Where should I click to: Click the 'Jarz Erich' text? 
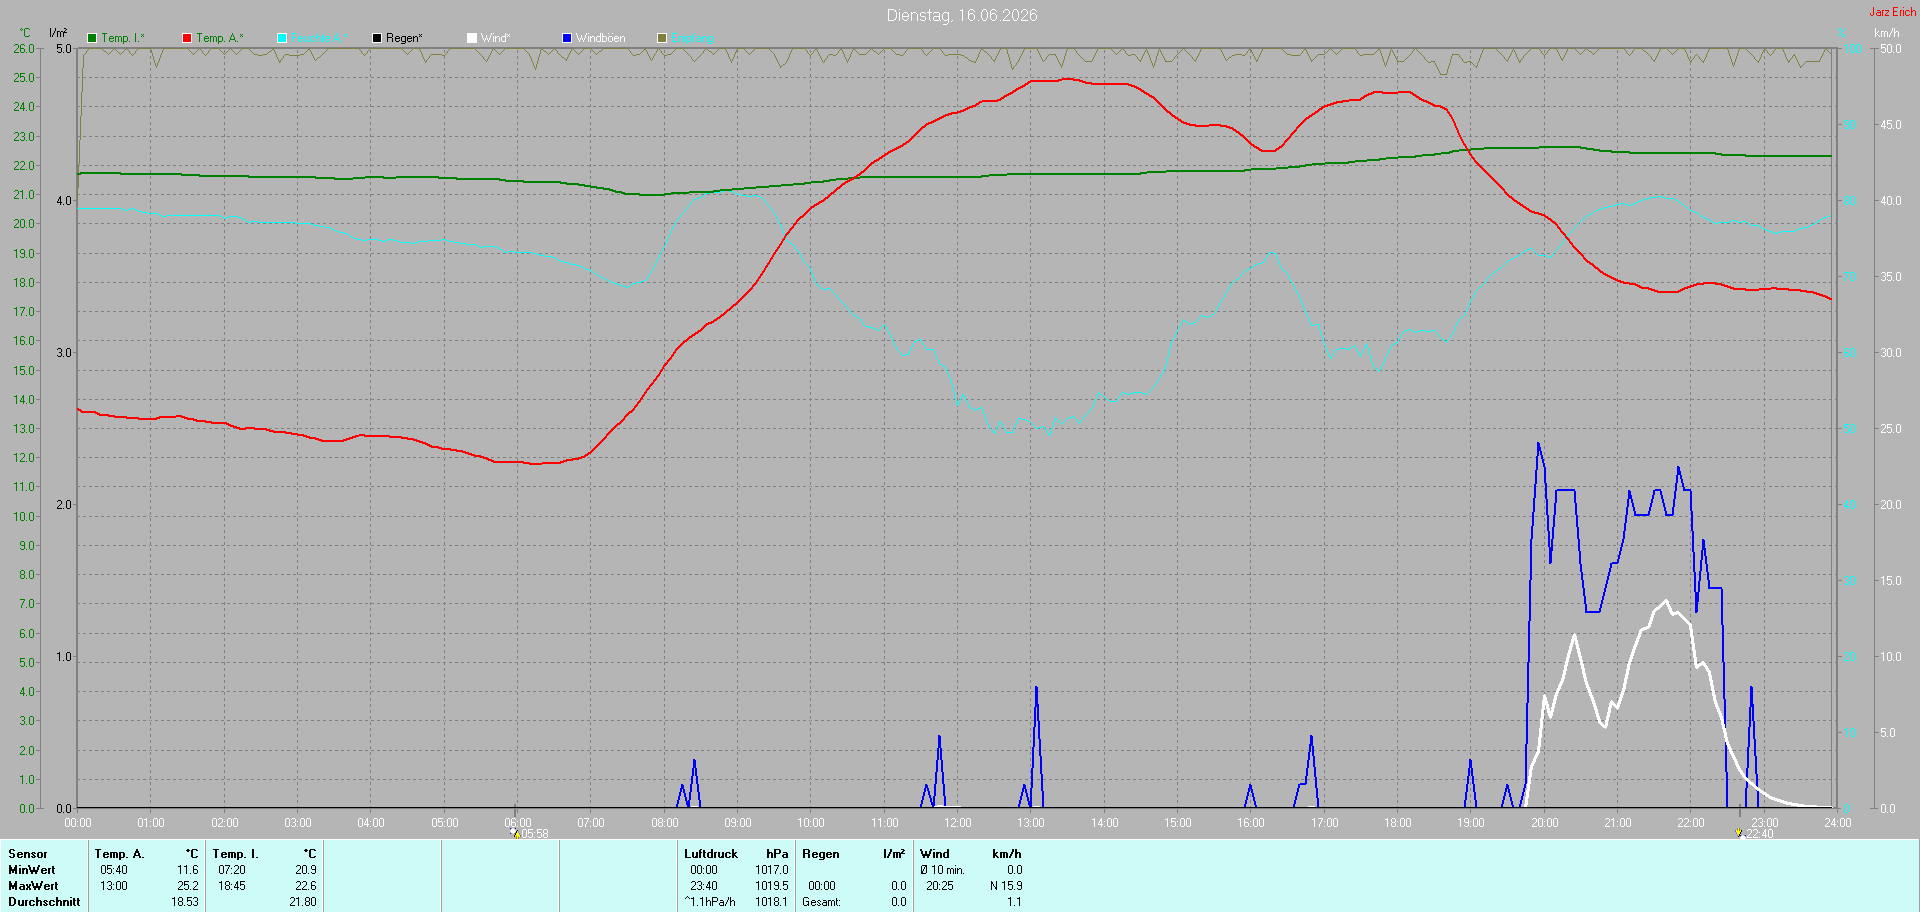click(x=1893, y=12)
